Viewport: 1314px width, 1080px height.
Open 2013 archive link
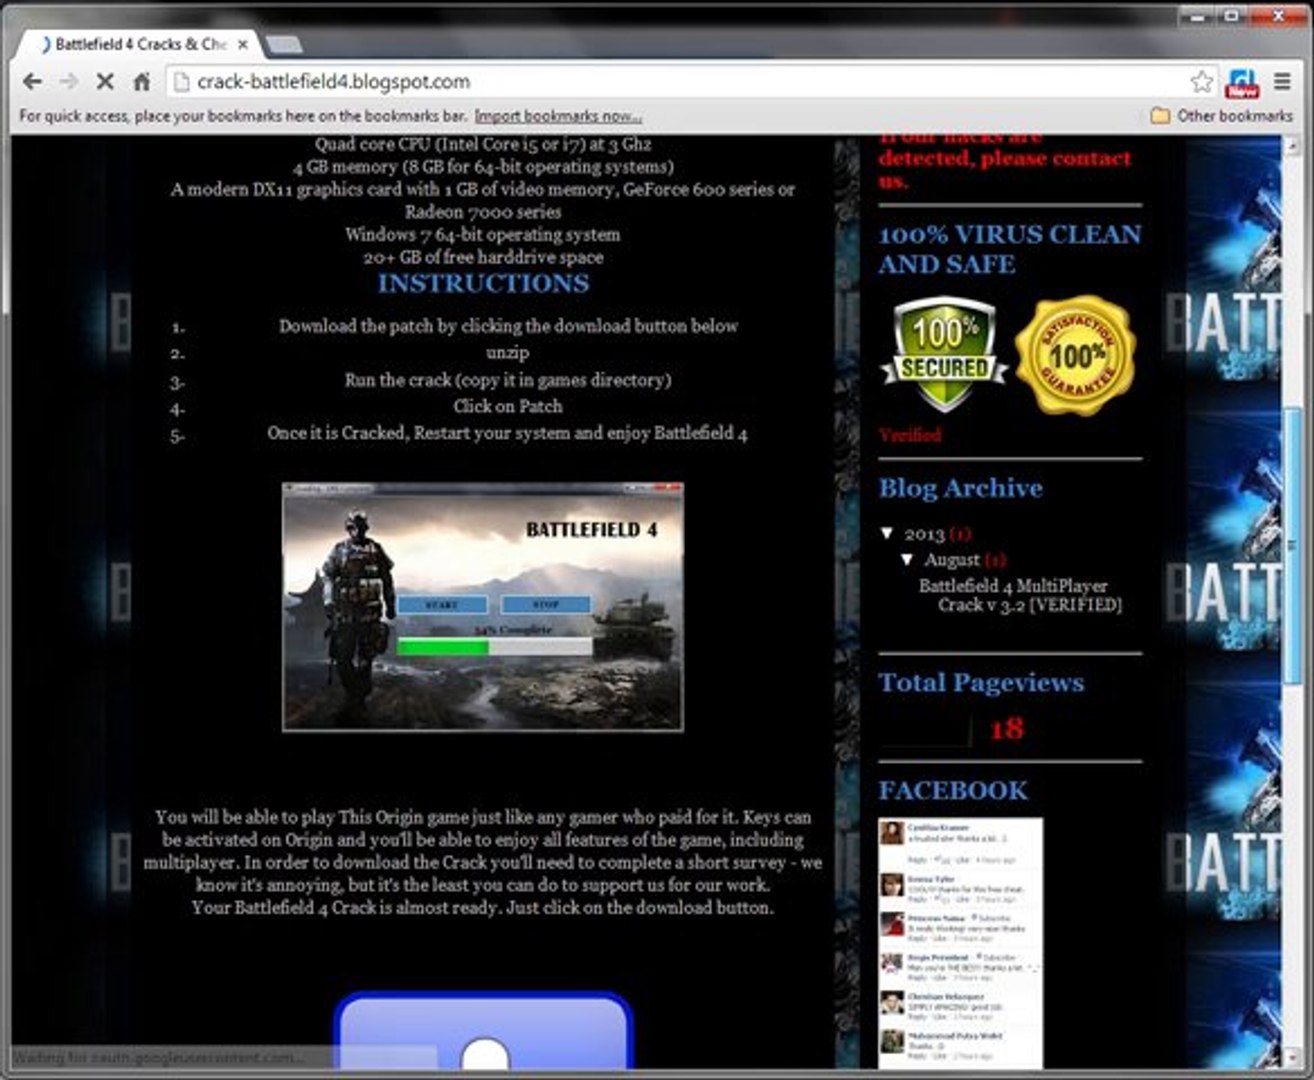pyautogui.click(x=924, y=533)
